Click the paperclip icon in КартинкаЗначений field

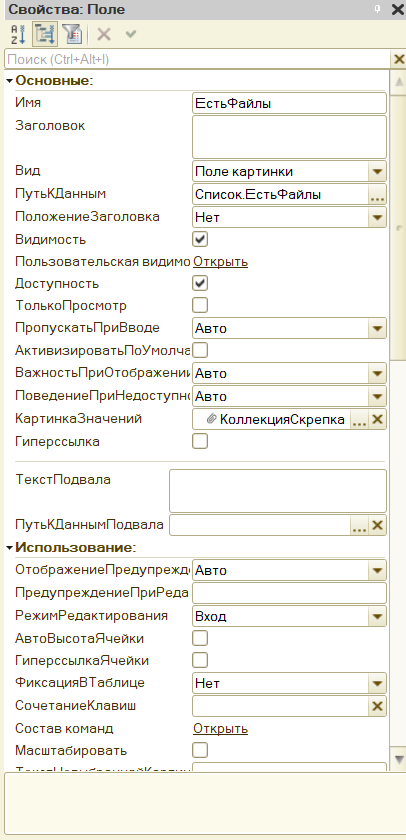coord(211,420)
